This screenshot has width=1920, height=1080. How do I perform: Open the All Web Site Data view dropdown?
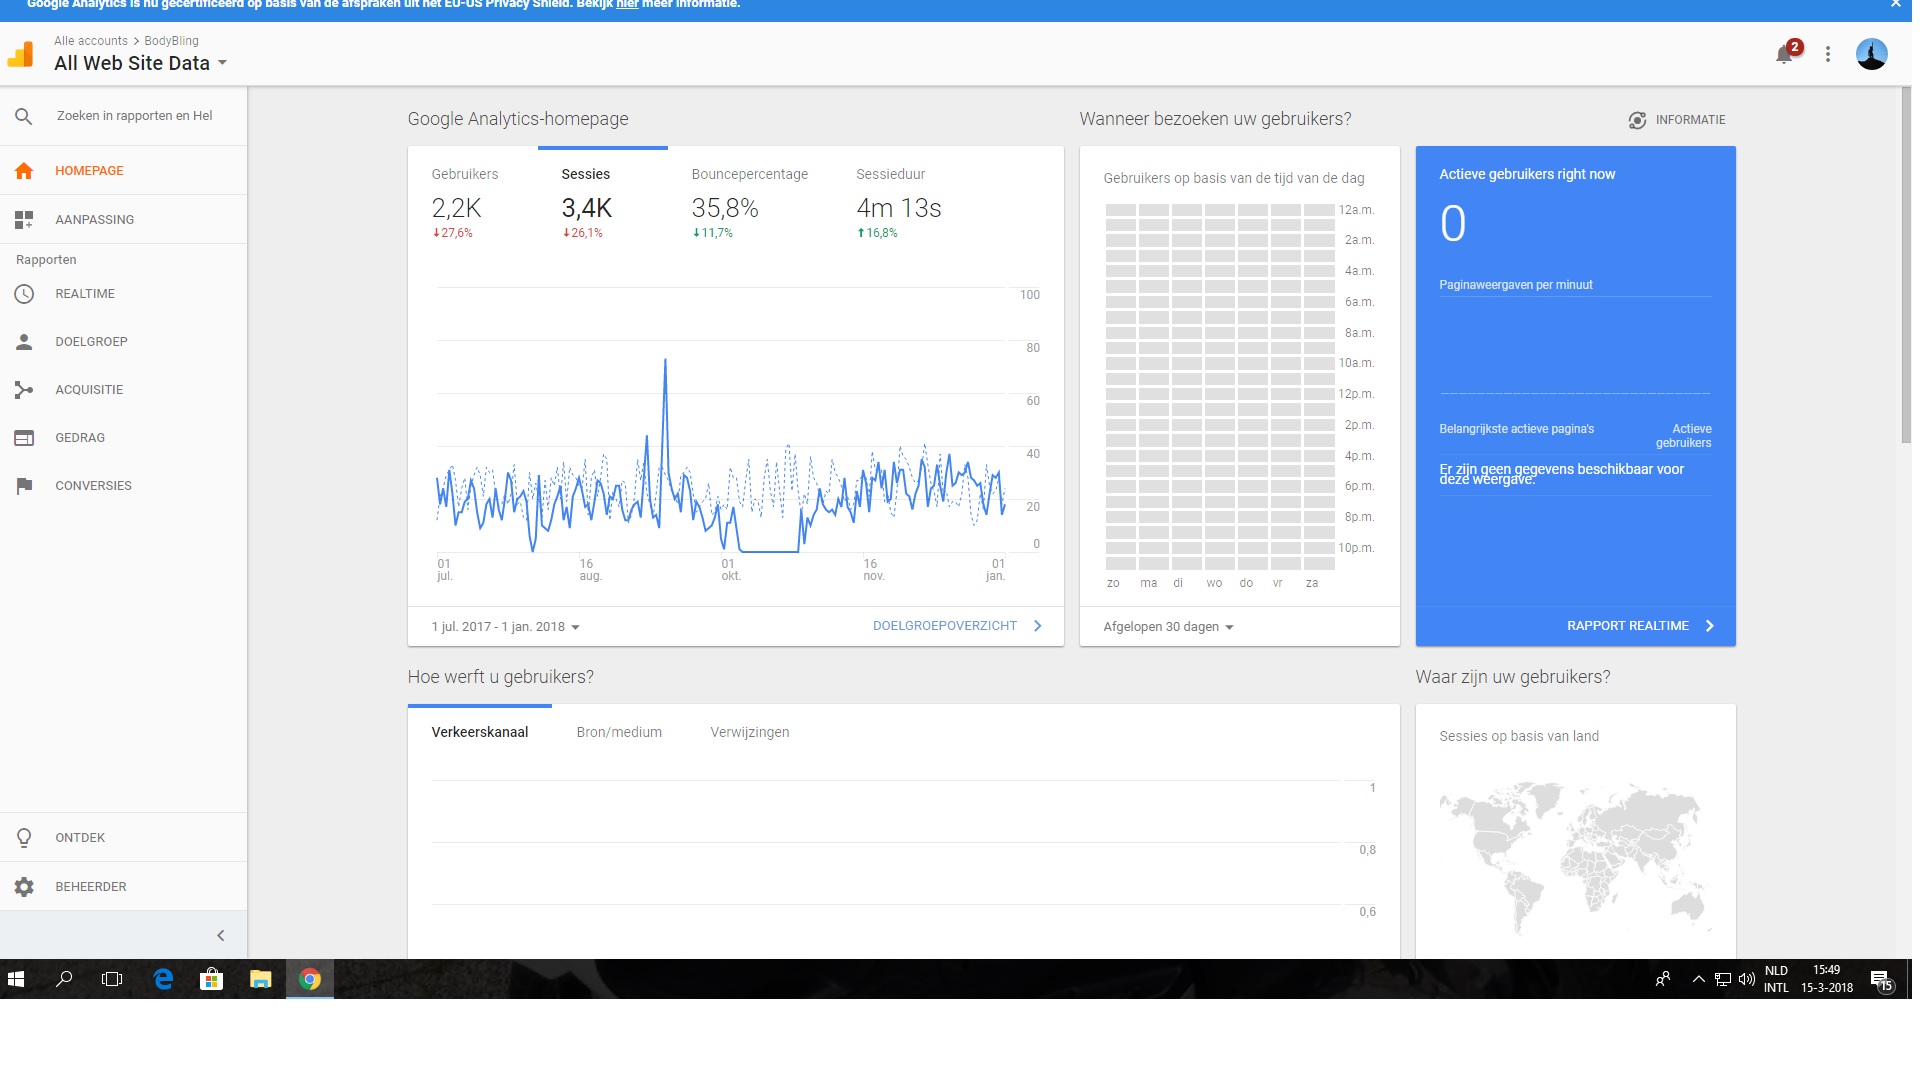click(141, 63)
